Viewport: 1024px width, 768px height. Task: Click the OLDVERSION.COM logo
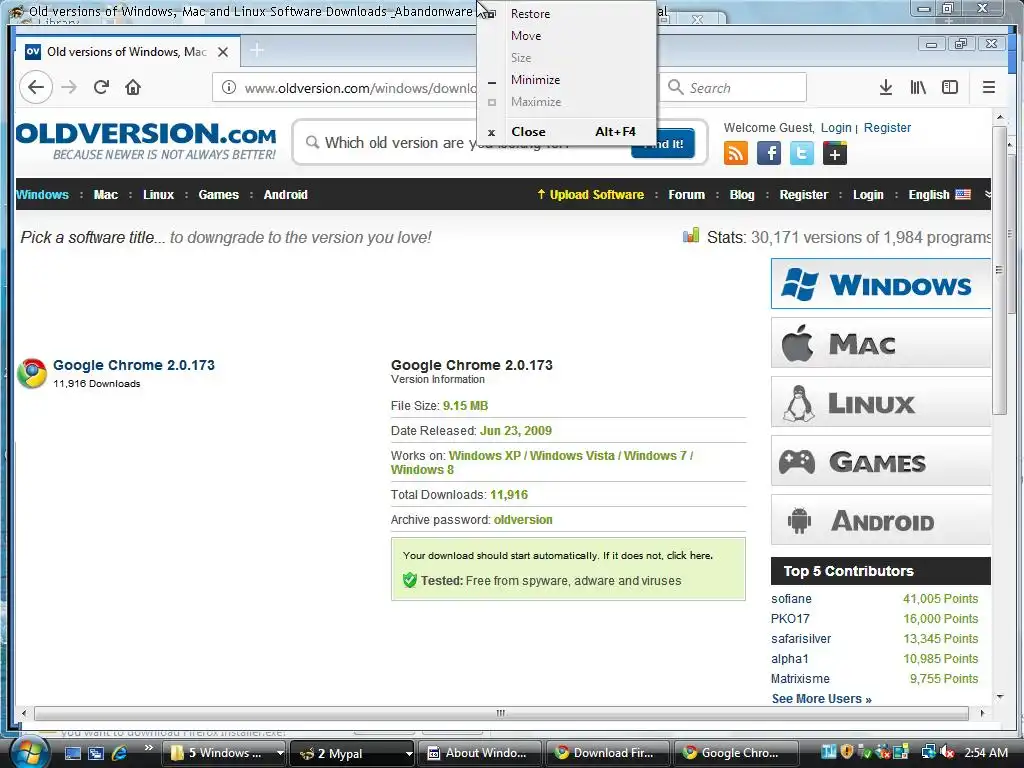(x=146, y=141)
